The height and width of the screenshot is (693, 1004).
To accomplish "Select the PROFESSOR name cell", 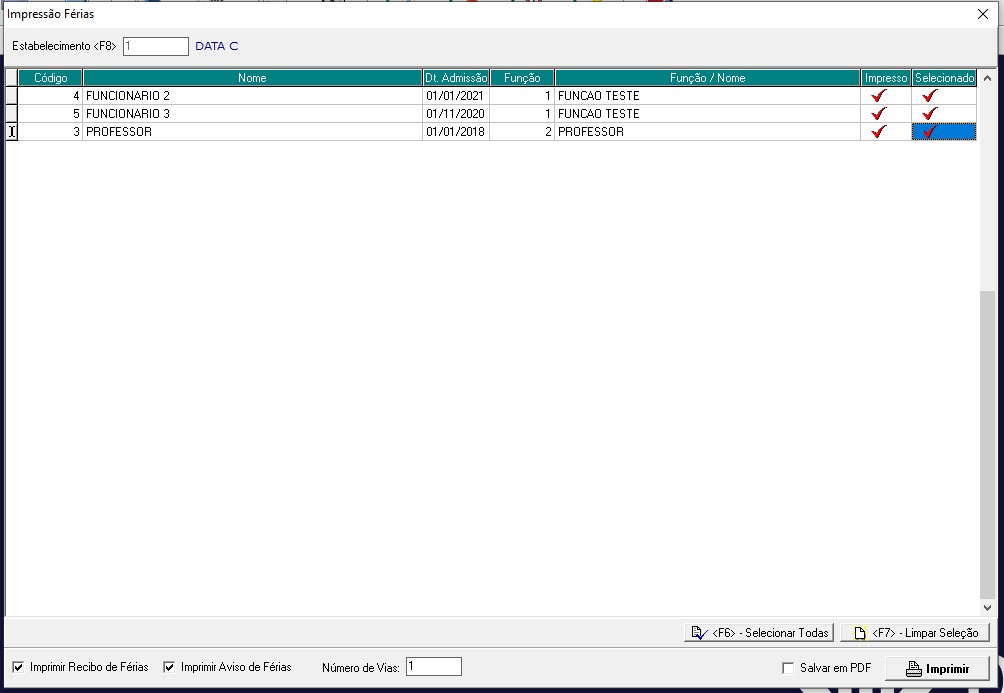I will (x=252, y=131).
